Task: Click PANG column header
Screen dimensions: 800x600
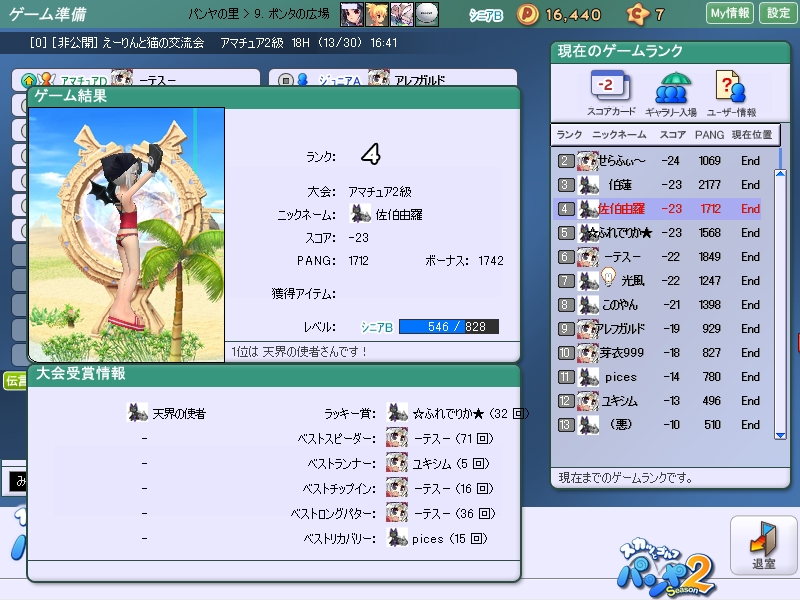Action: 709,135
